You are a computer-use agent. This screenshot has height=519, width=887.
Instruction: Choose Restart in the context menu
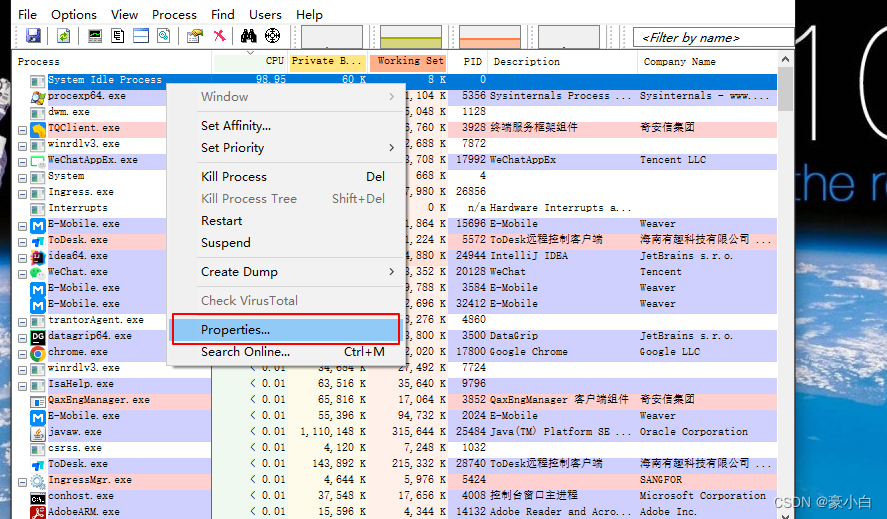(286, 221)
